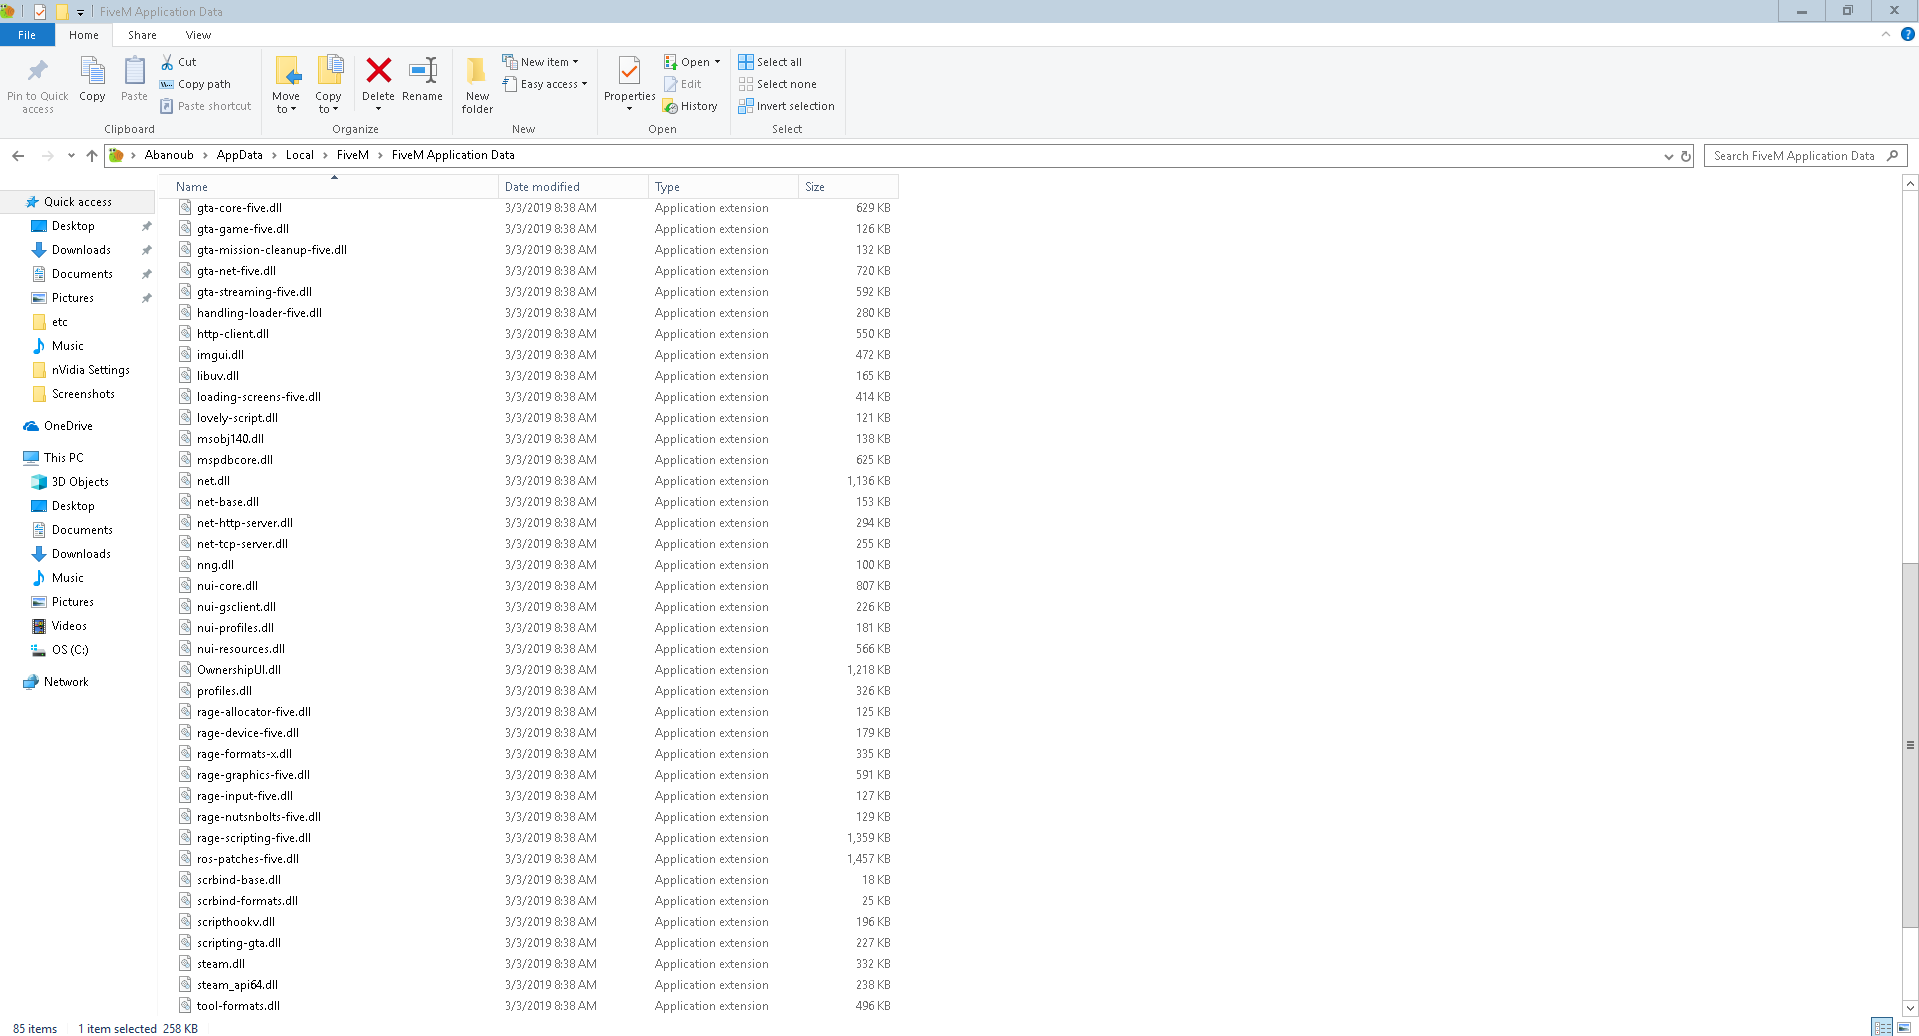Navigate to Local in the breadcrumb

click(x=299, y=155)
